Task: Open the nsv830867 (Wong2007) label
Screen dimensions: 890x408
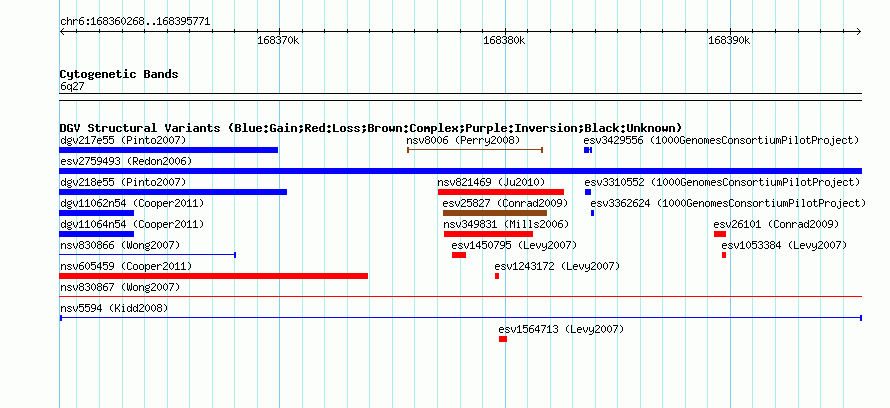Action: click(120, 287)
